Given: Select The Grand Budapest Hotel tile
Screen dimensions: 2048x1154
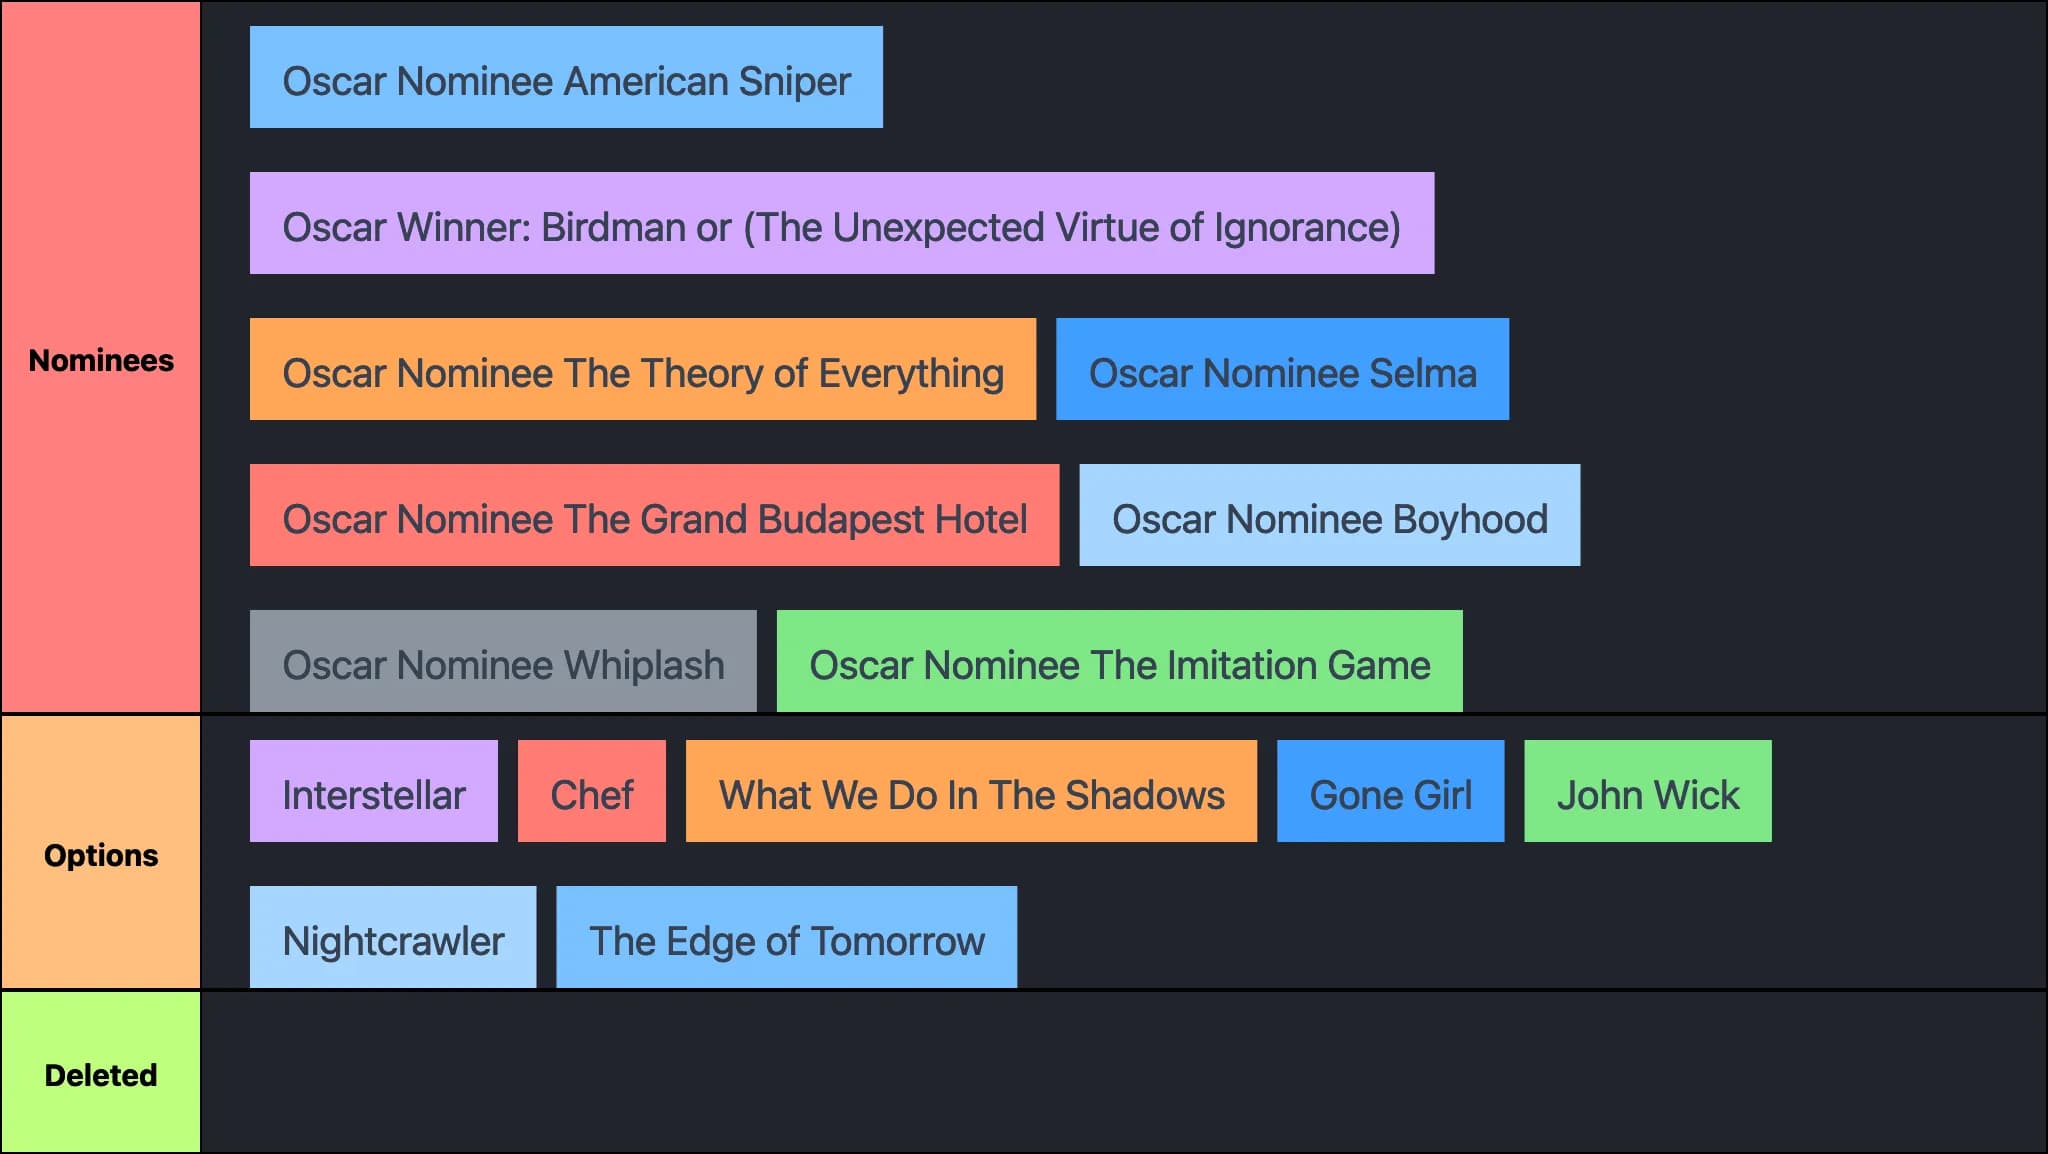Looking at the screenshot, I should click(x=654, y=516).
